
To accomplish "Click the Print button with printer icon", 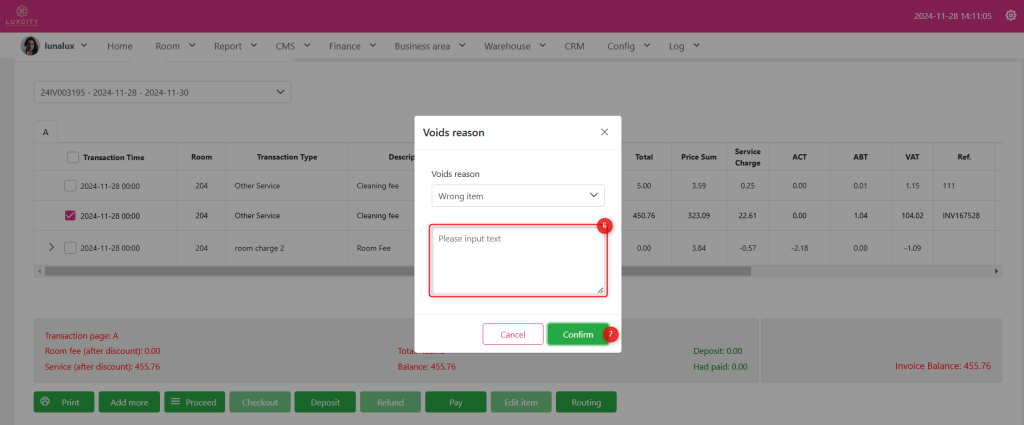I will [64, 402].
